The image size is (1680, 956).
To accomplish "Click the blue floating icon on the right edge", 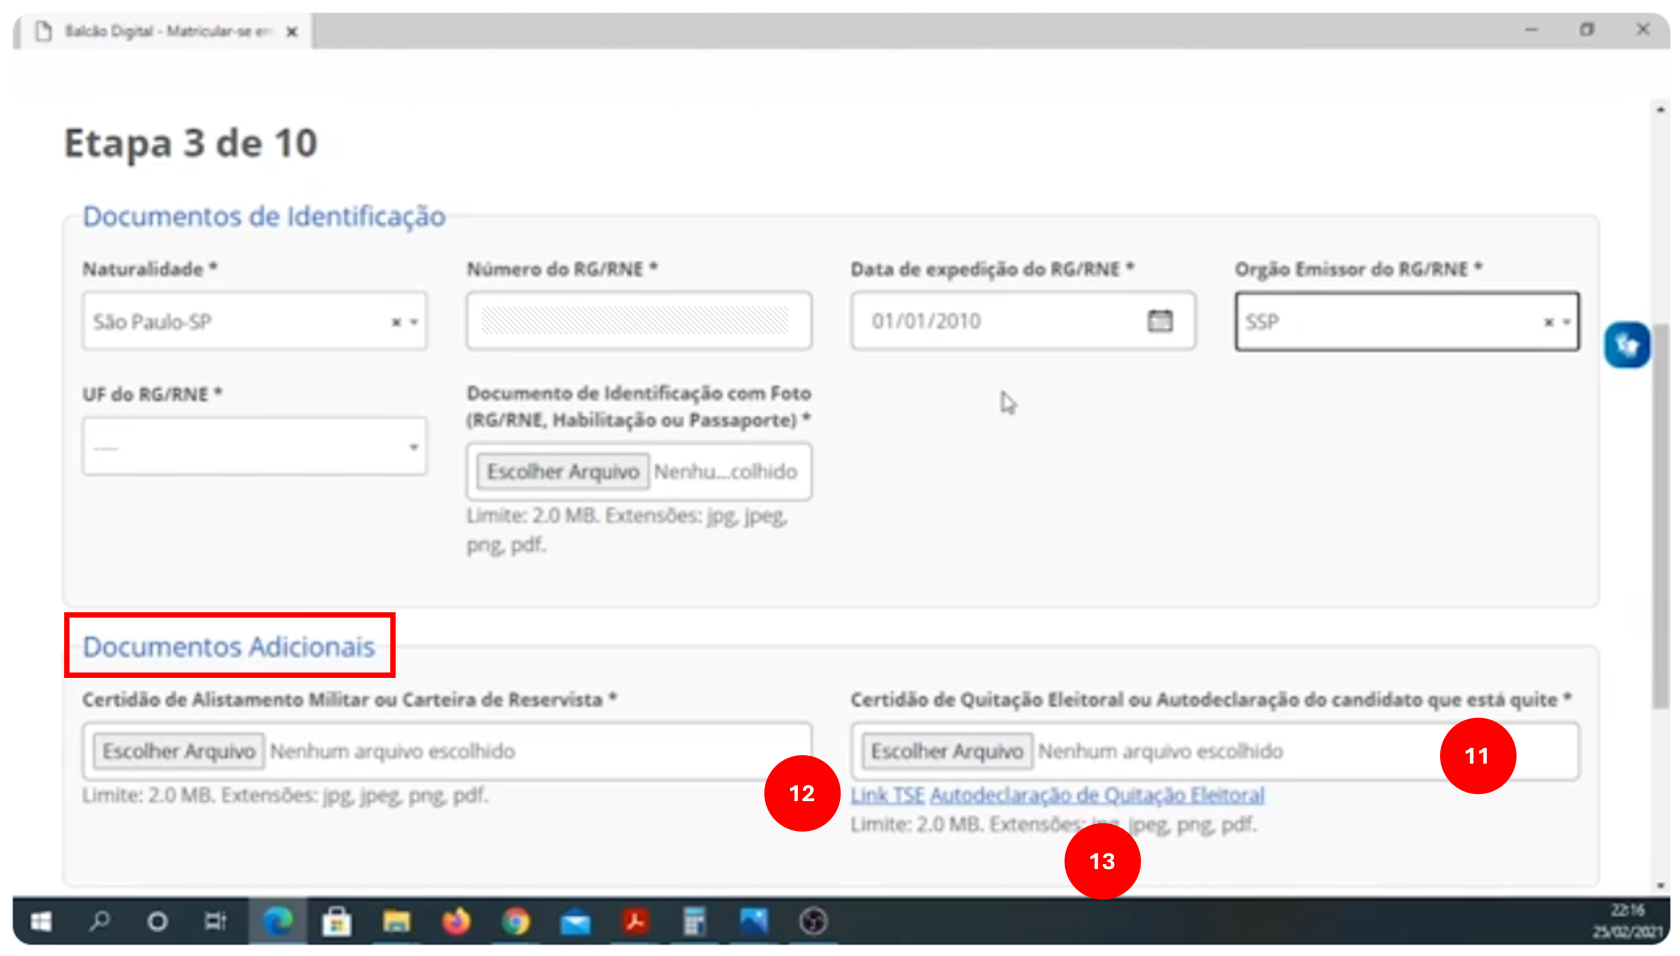I will tap(1628, 344).
